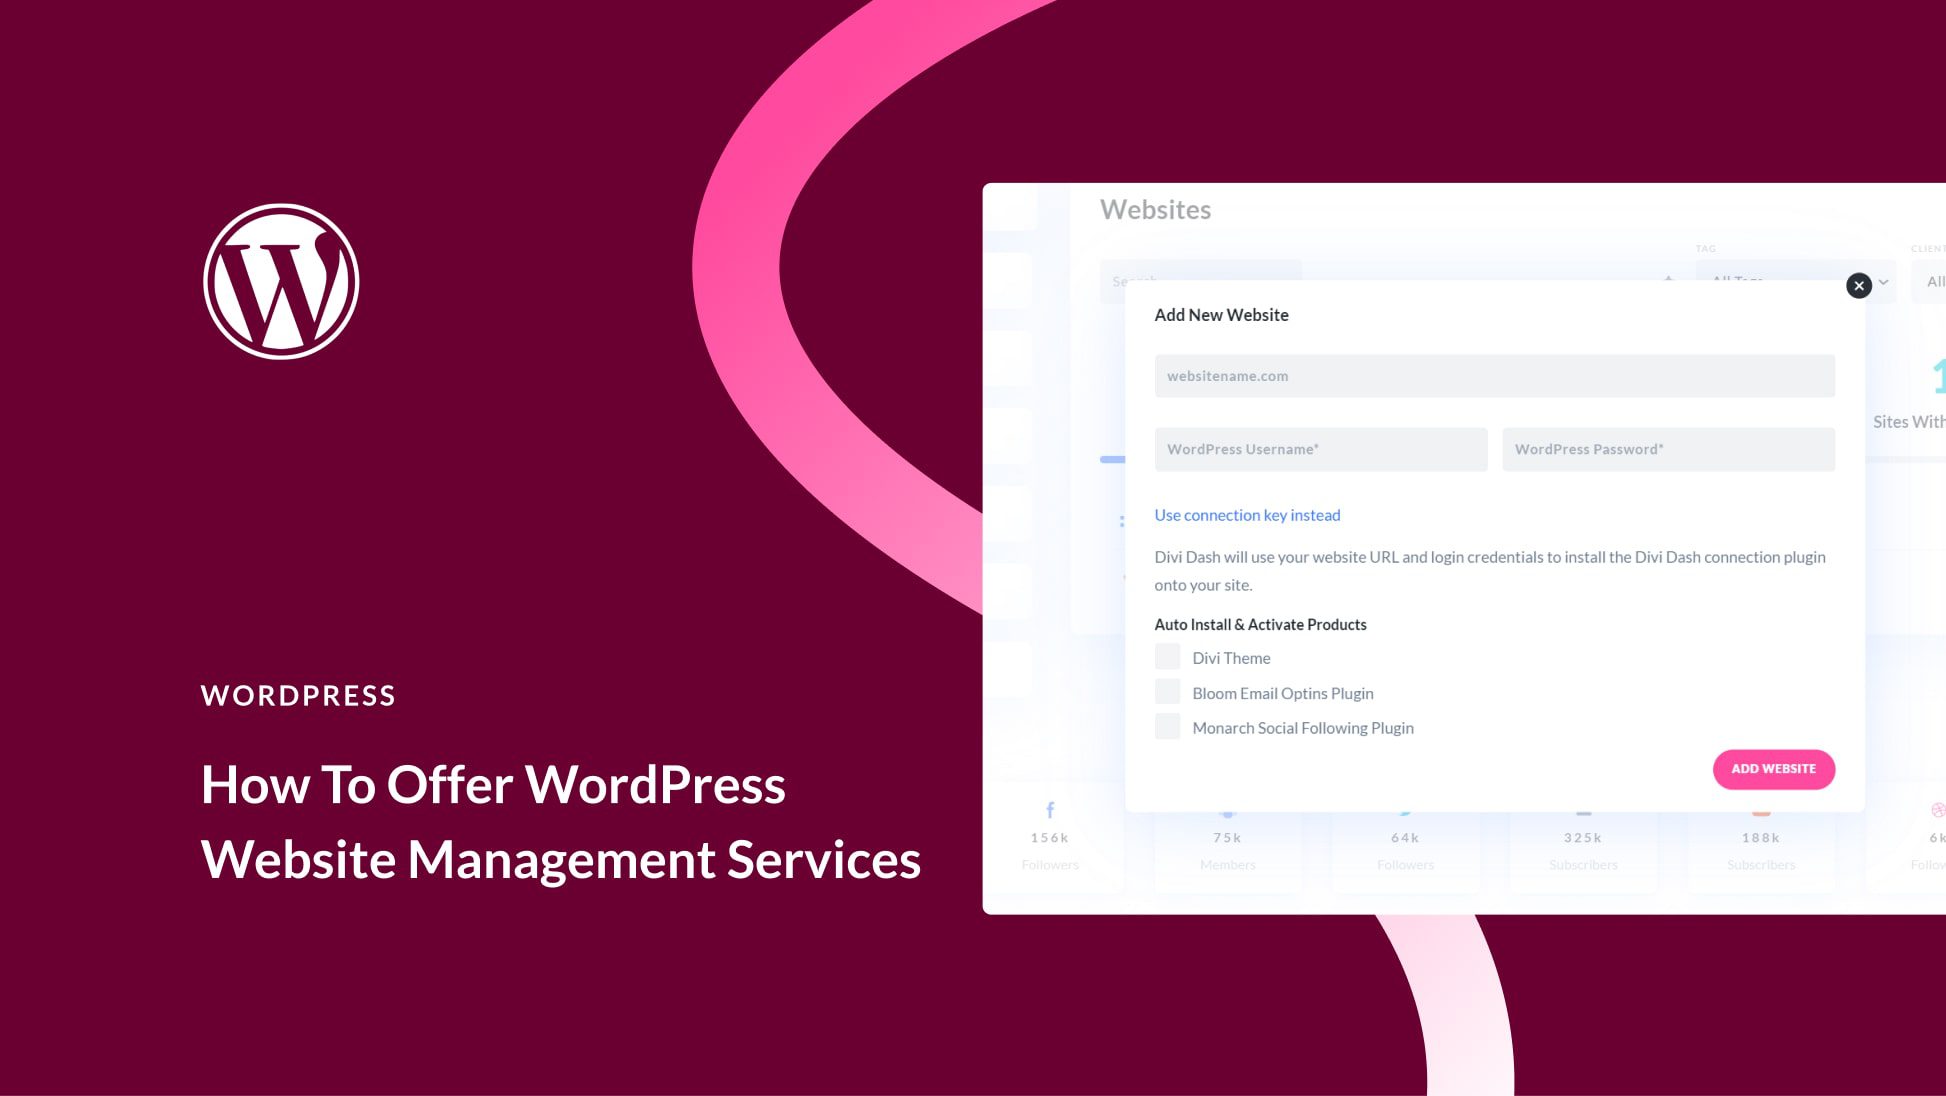The width and height of the screenshot is (1946, 1096).
Task: Select the WordPress category label
Action: point(298,695)
